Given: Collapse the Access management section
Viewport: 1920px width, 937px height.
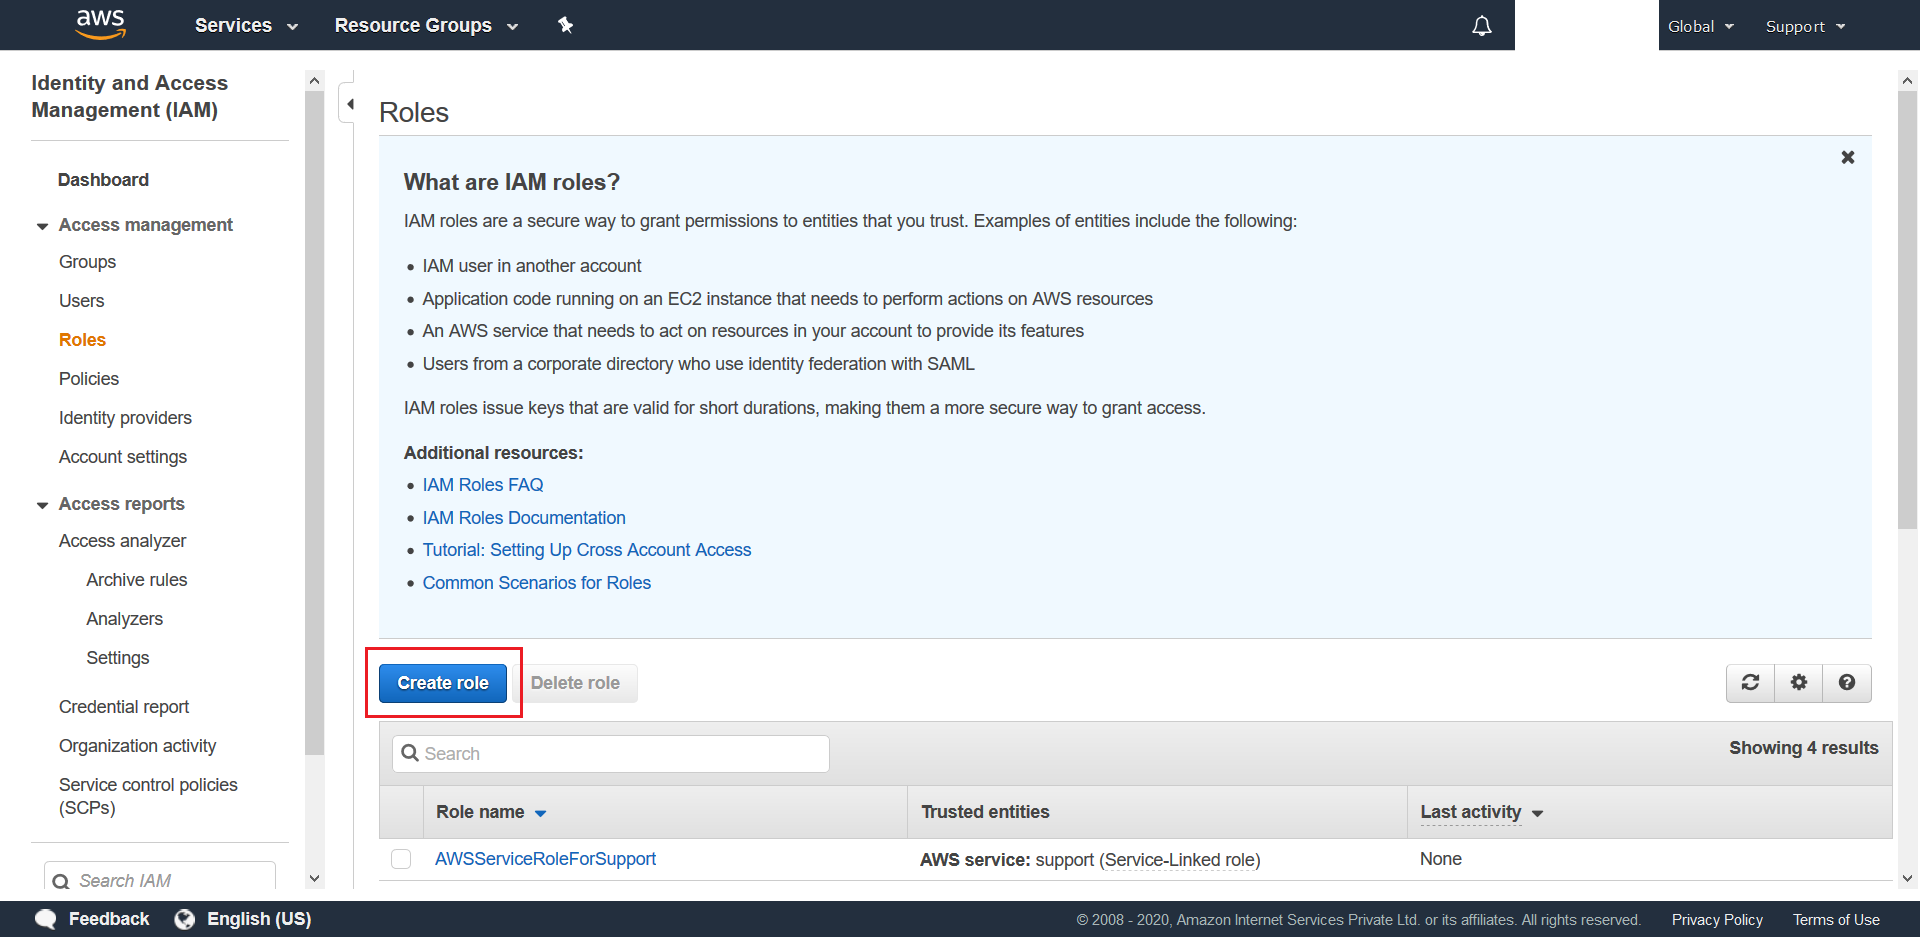Looking at the screenshot, I should 42,226.
